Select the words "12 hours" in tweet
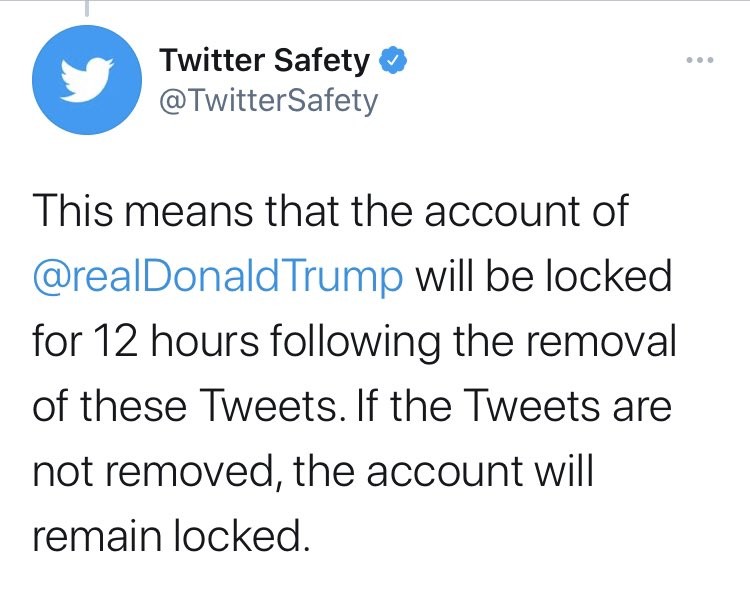The image size is (750, 597). (157, 342)
